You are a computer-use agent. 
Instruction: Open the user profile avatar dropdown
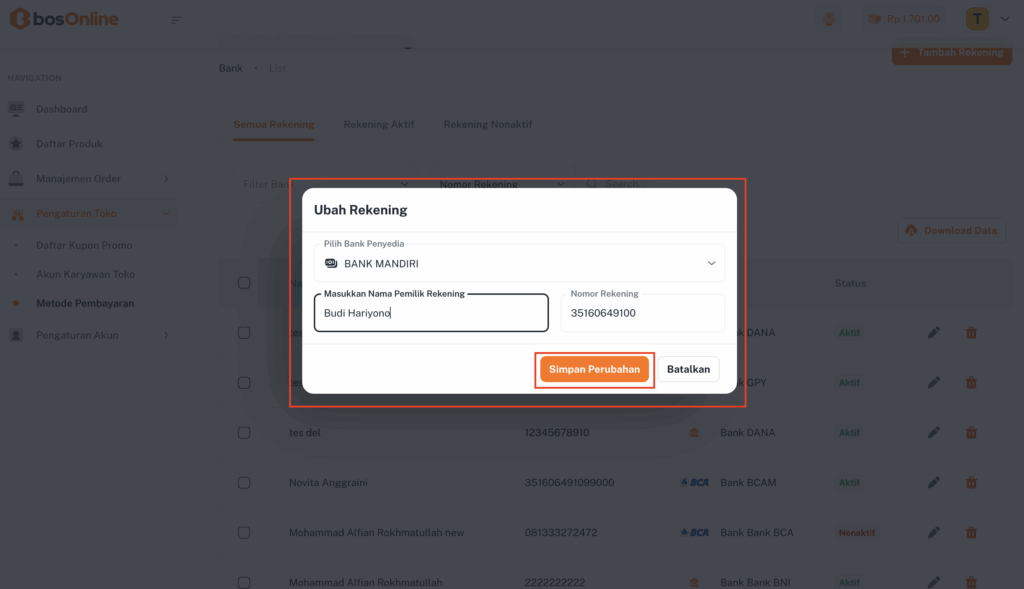pyautogui.click(x=977, y=19)
